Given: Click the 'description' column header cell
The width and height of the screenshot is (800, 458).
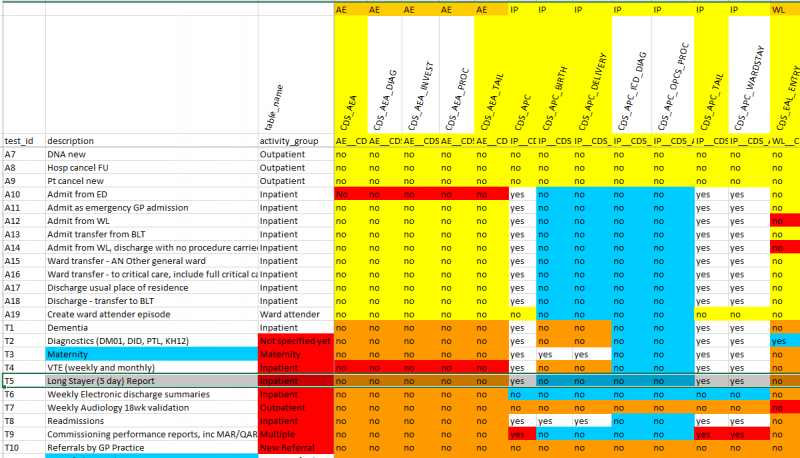Looking at the screenshot, I should point(150,141).
